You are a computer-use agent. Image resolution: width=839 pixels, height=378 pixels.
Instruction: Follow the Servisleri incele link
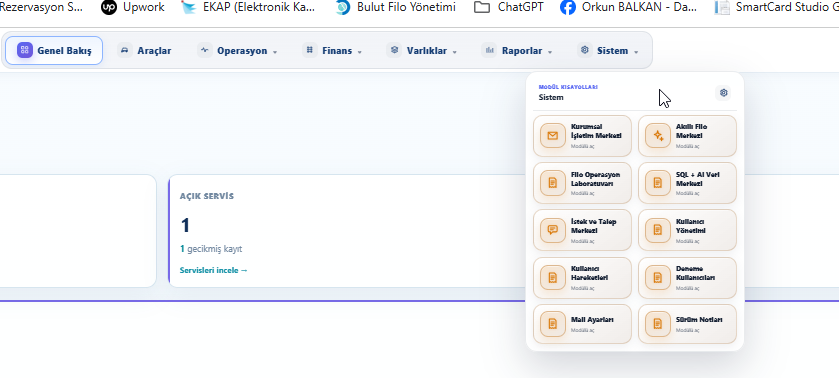tap(213, 270)
